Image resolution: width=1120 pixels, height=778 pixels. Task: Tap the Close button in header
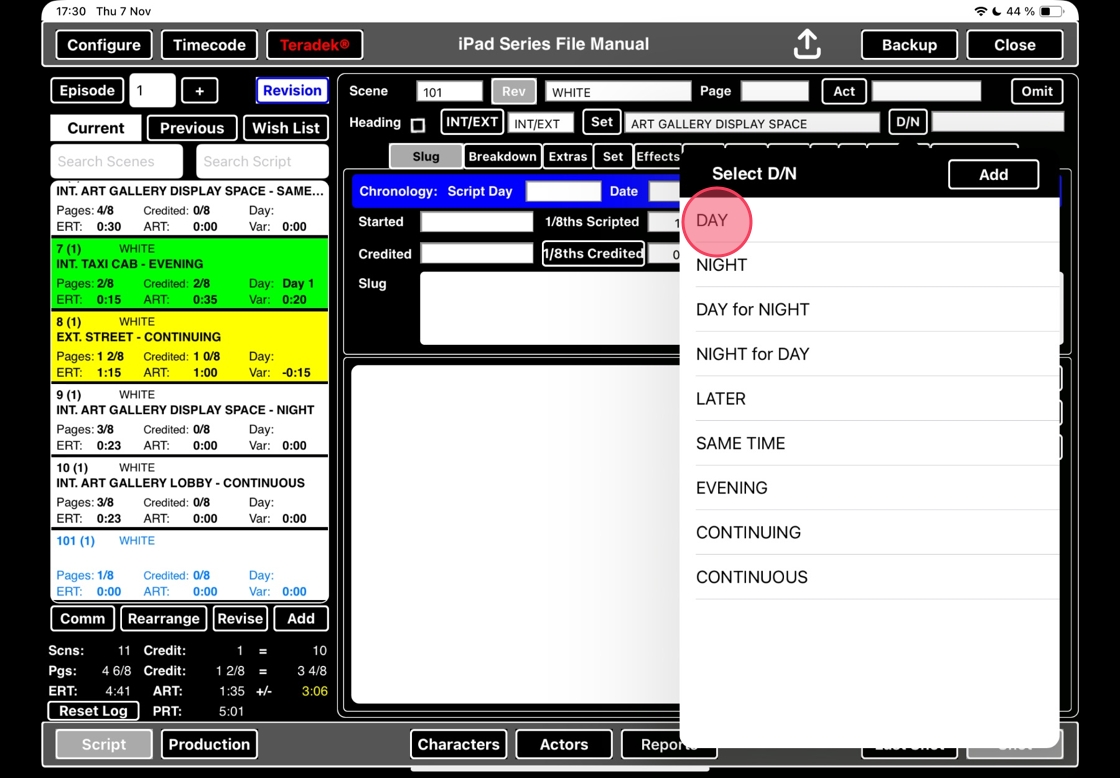click(1014, 45)
